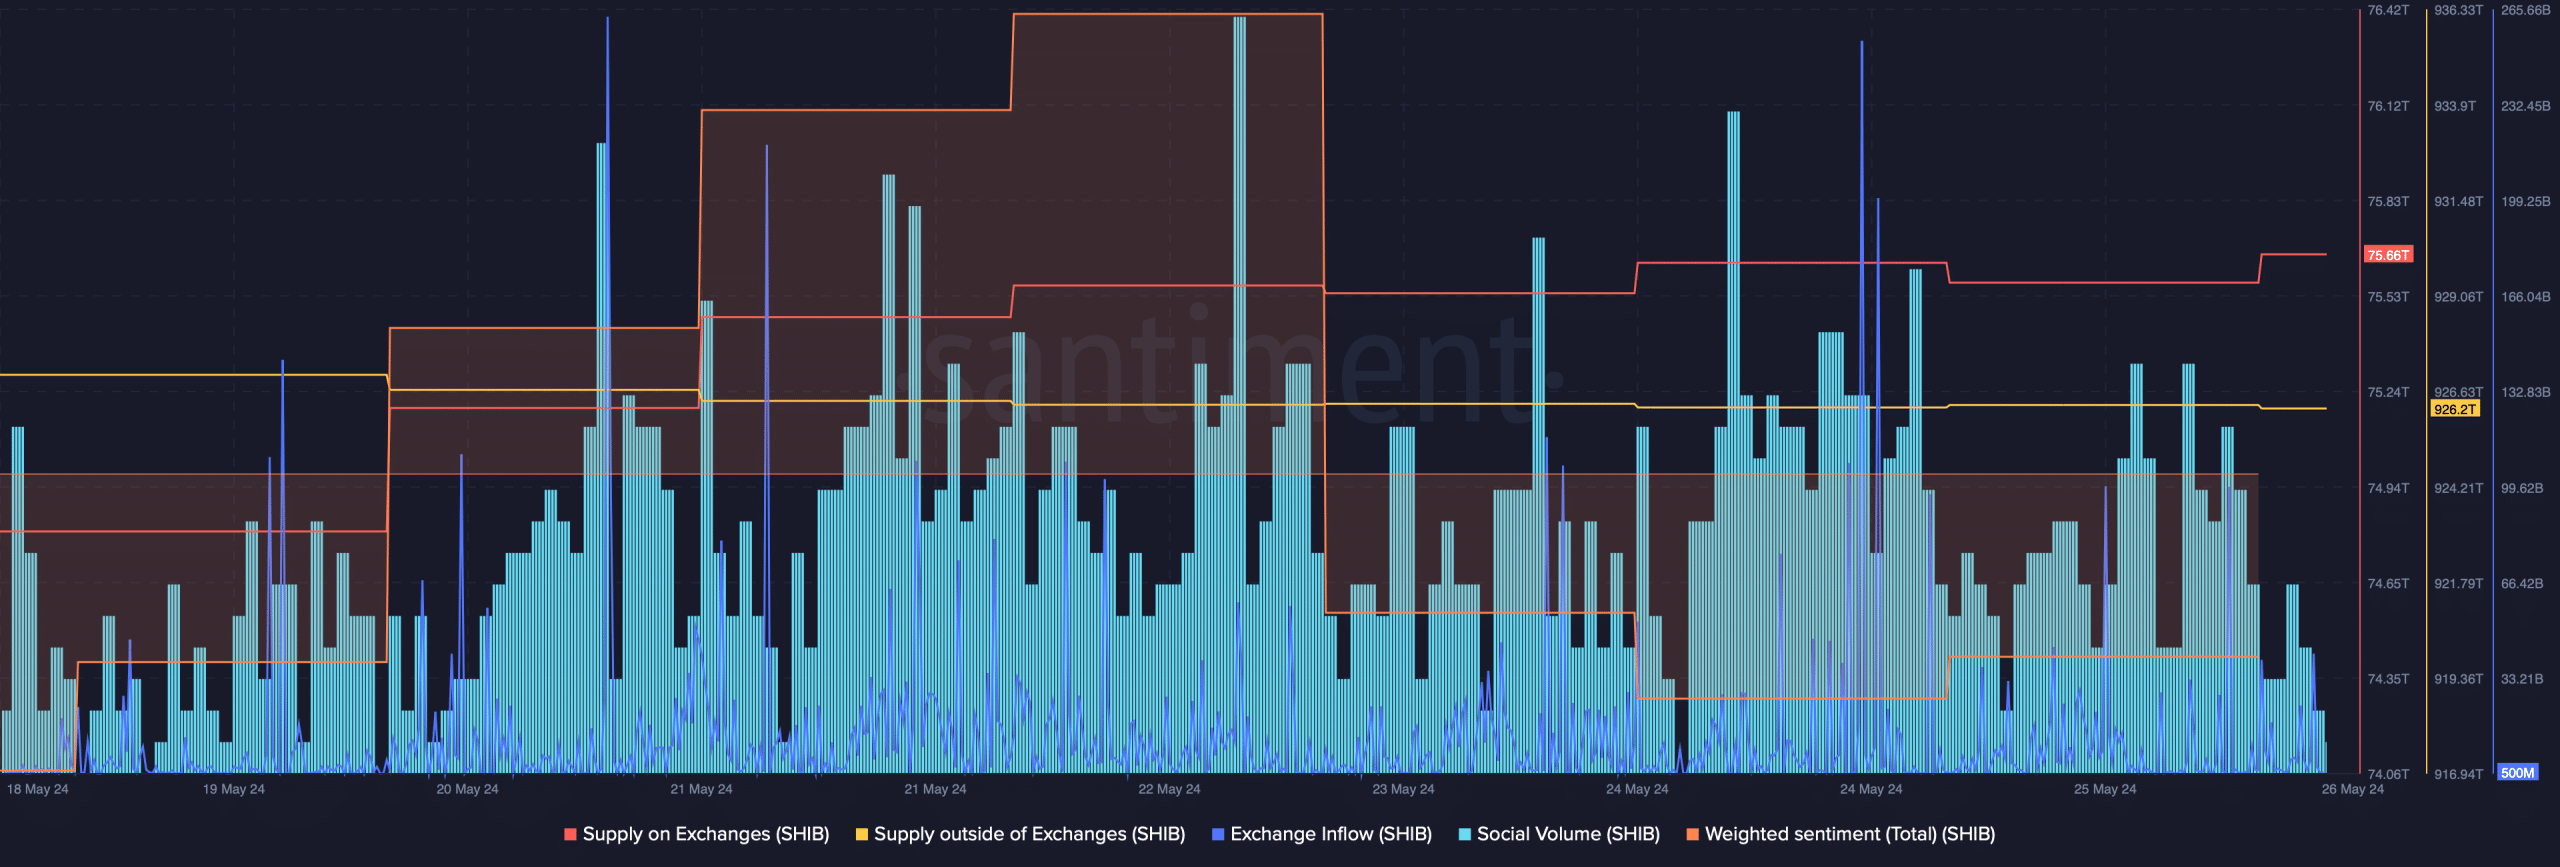Click the 20 May 24 date label
This screenshot has width=2560, height=867.
point(467,789)
